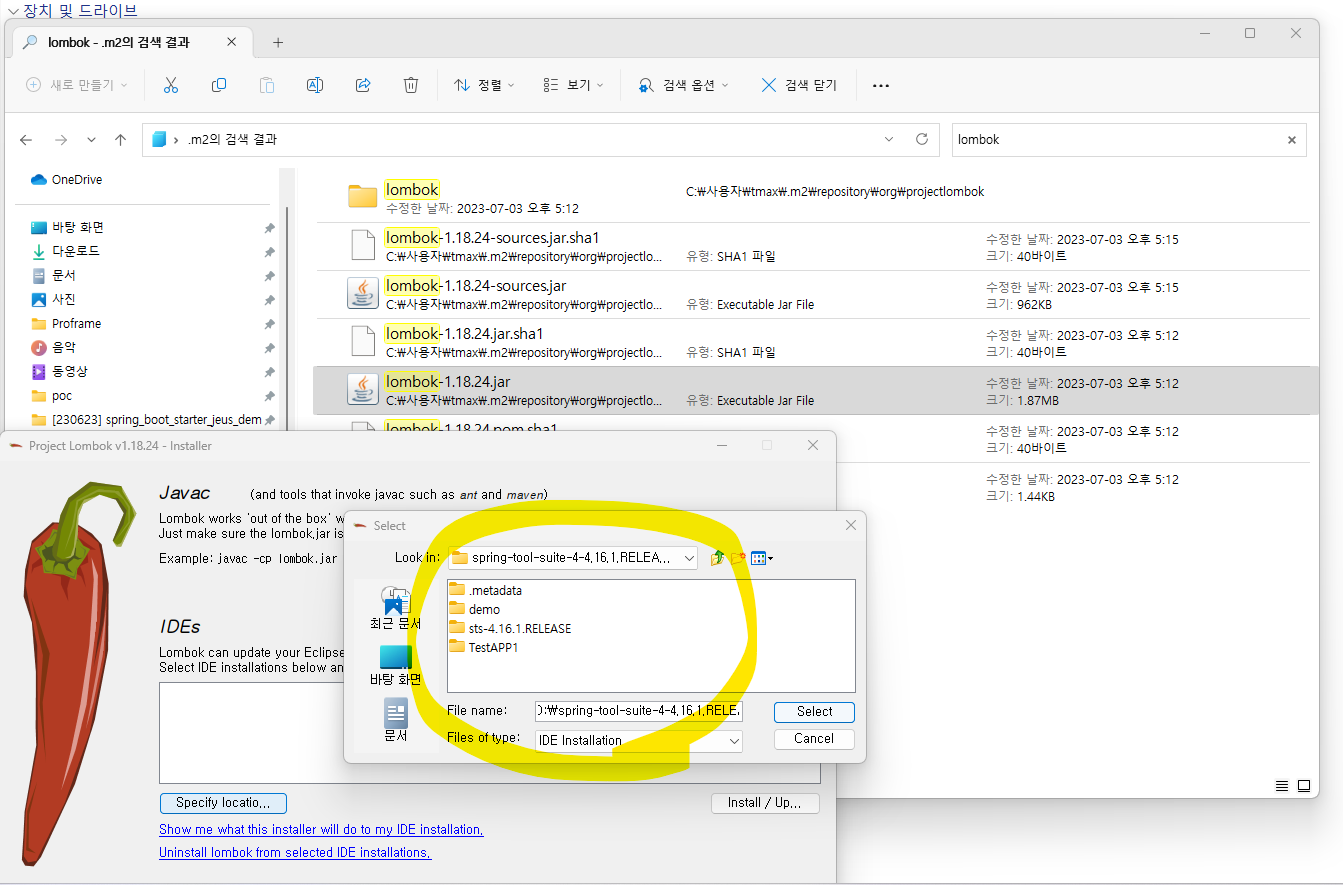Click the File name input field

pyautogui.click(x=639, y=711)
